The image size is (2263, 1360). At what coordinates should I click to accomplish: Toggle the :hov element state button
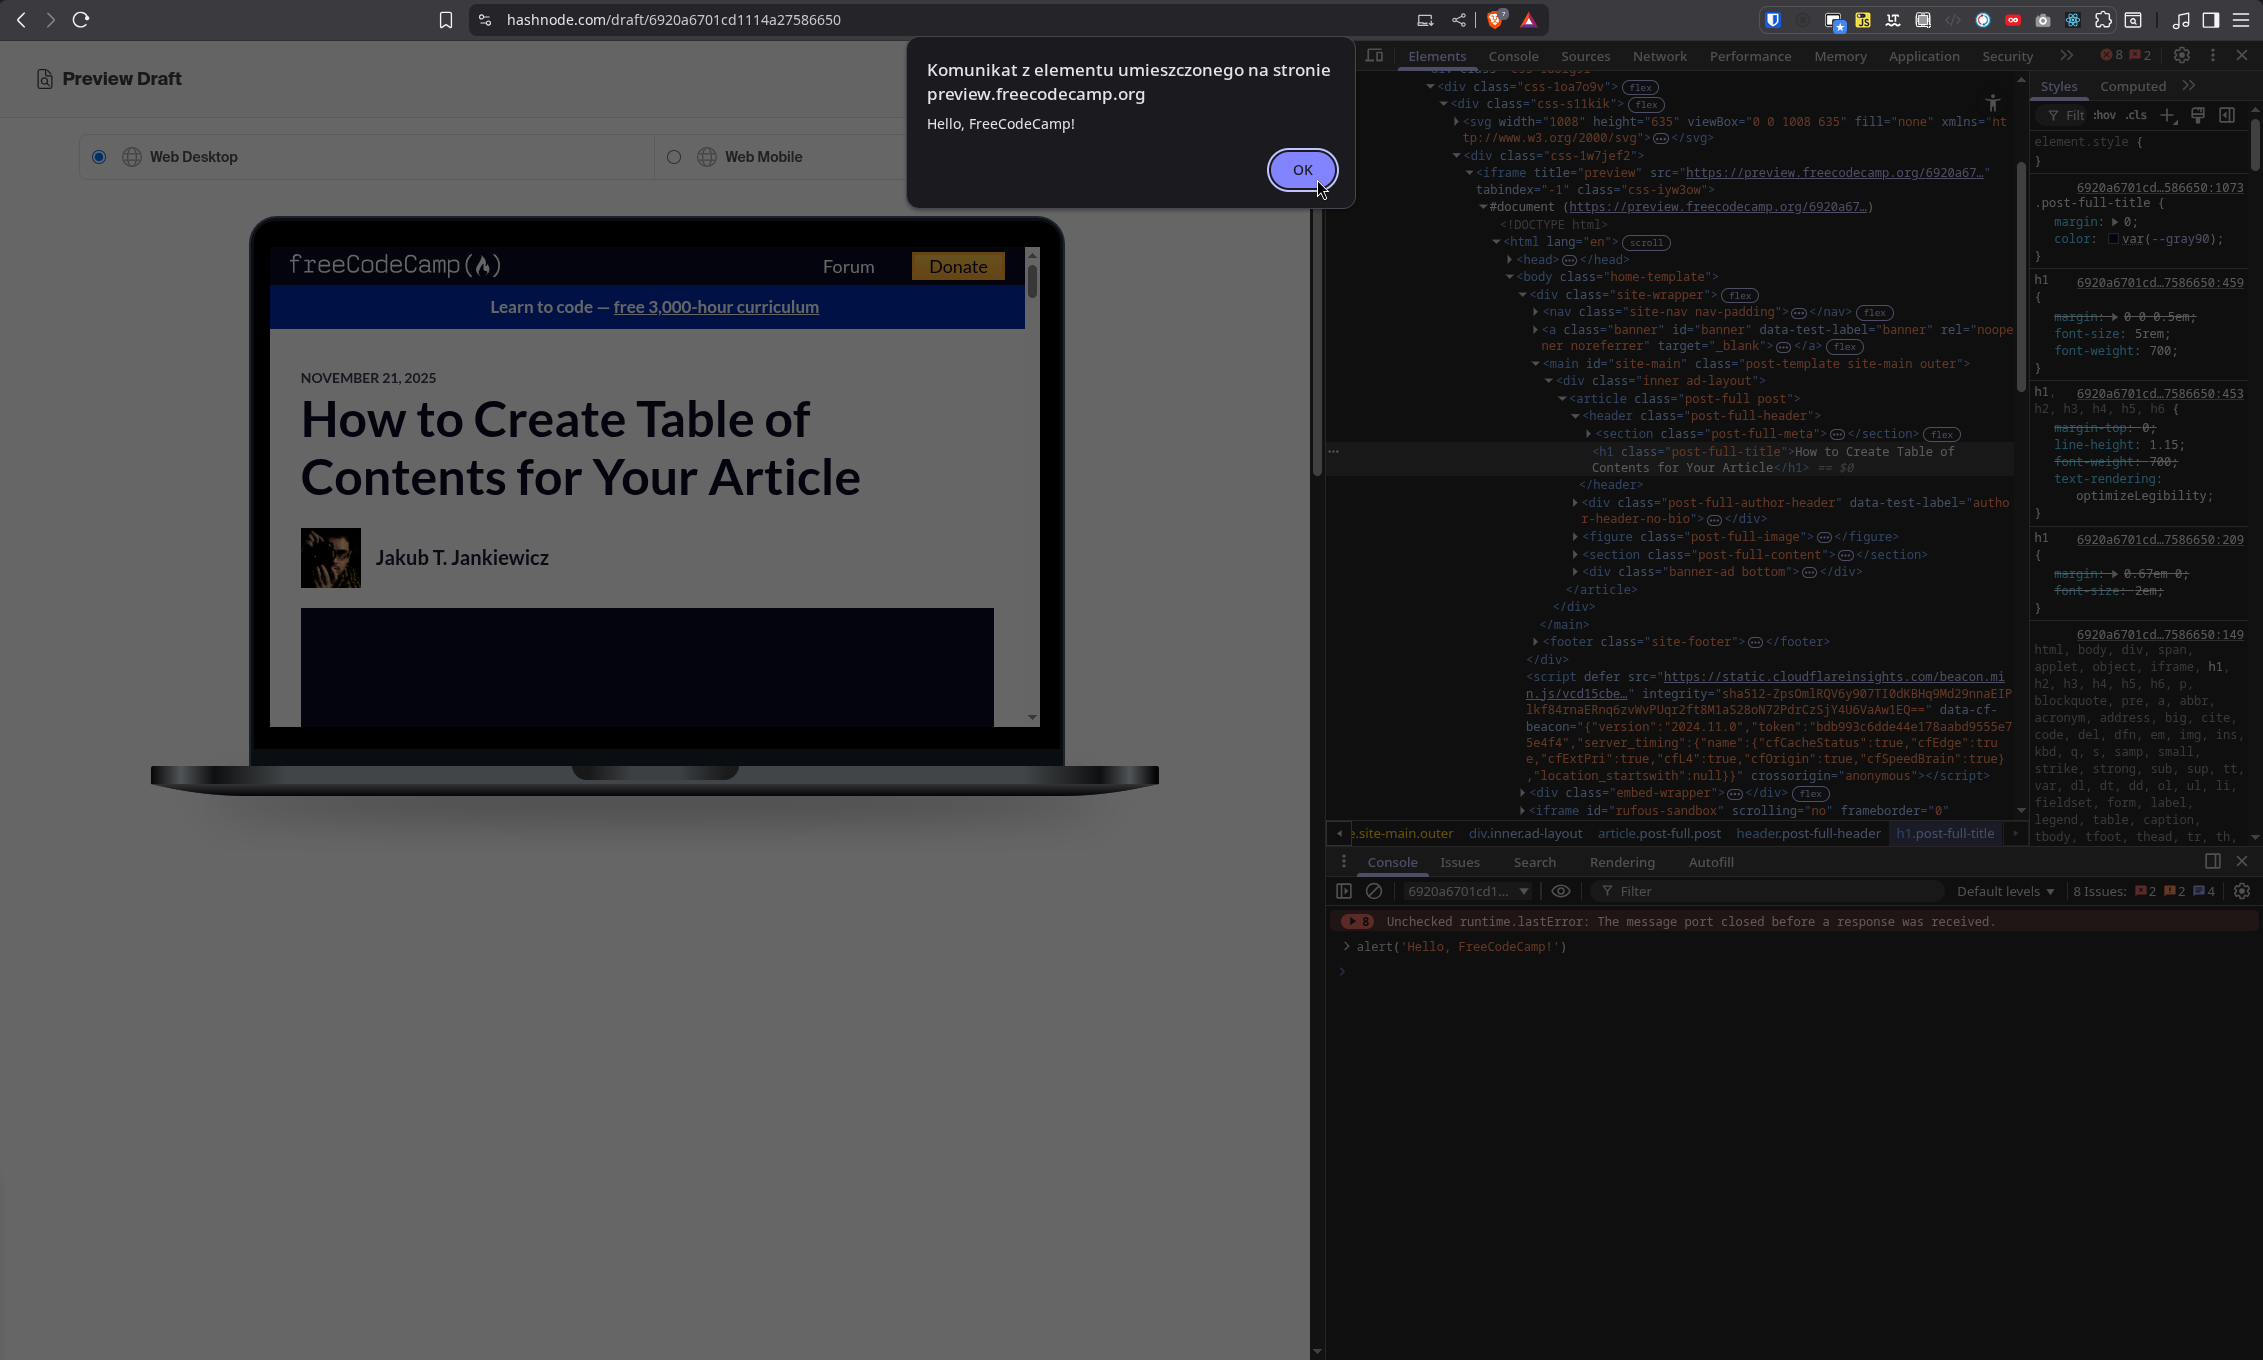click(x=2105, y=116)
